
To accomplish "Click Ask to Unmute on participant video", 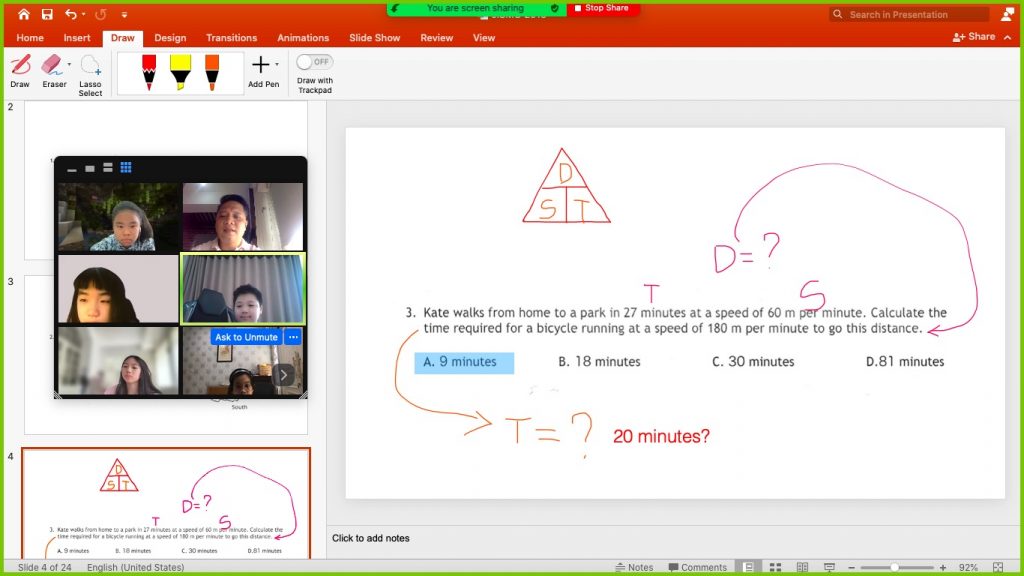I will (246, 337).
